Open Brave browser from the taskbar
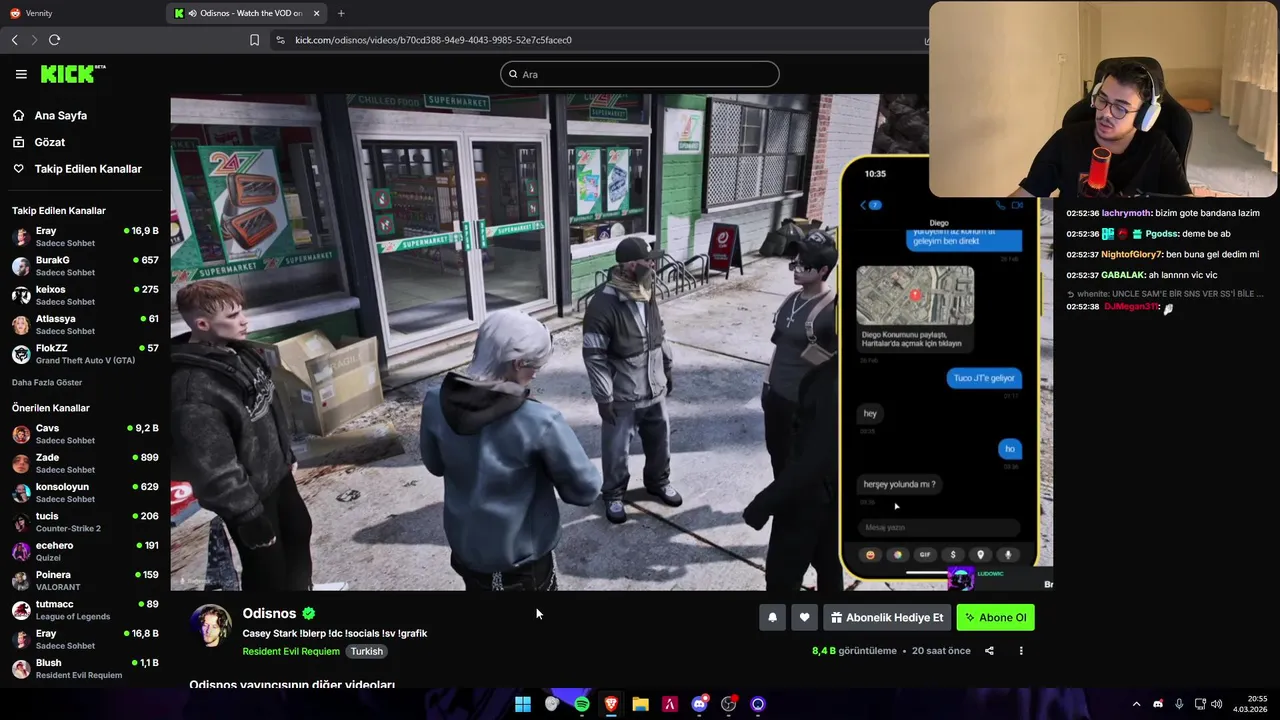 pyautogui.click(x=611, y=704)
